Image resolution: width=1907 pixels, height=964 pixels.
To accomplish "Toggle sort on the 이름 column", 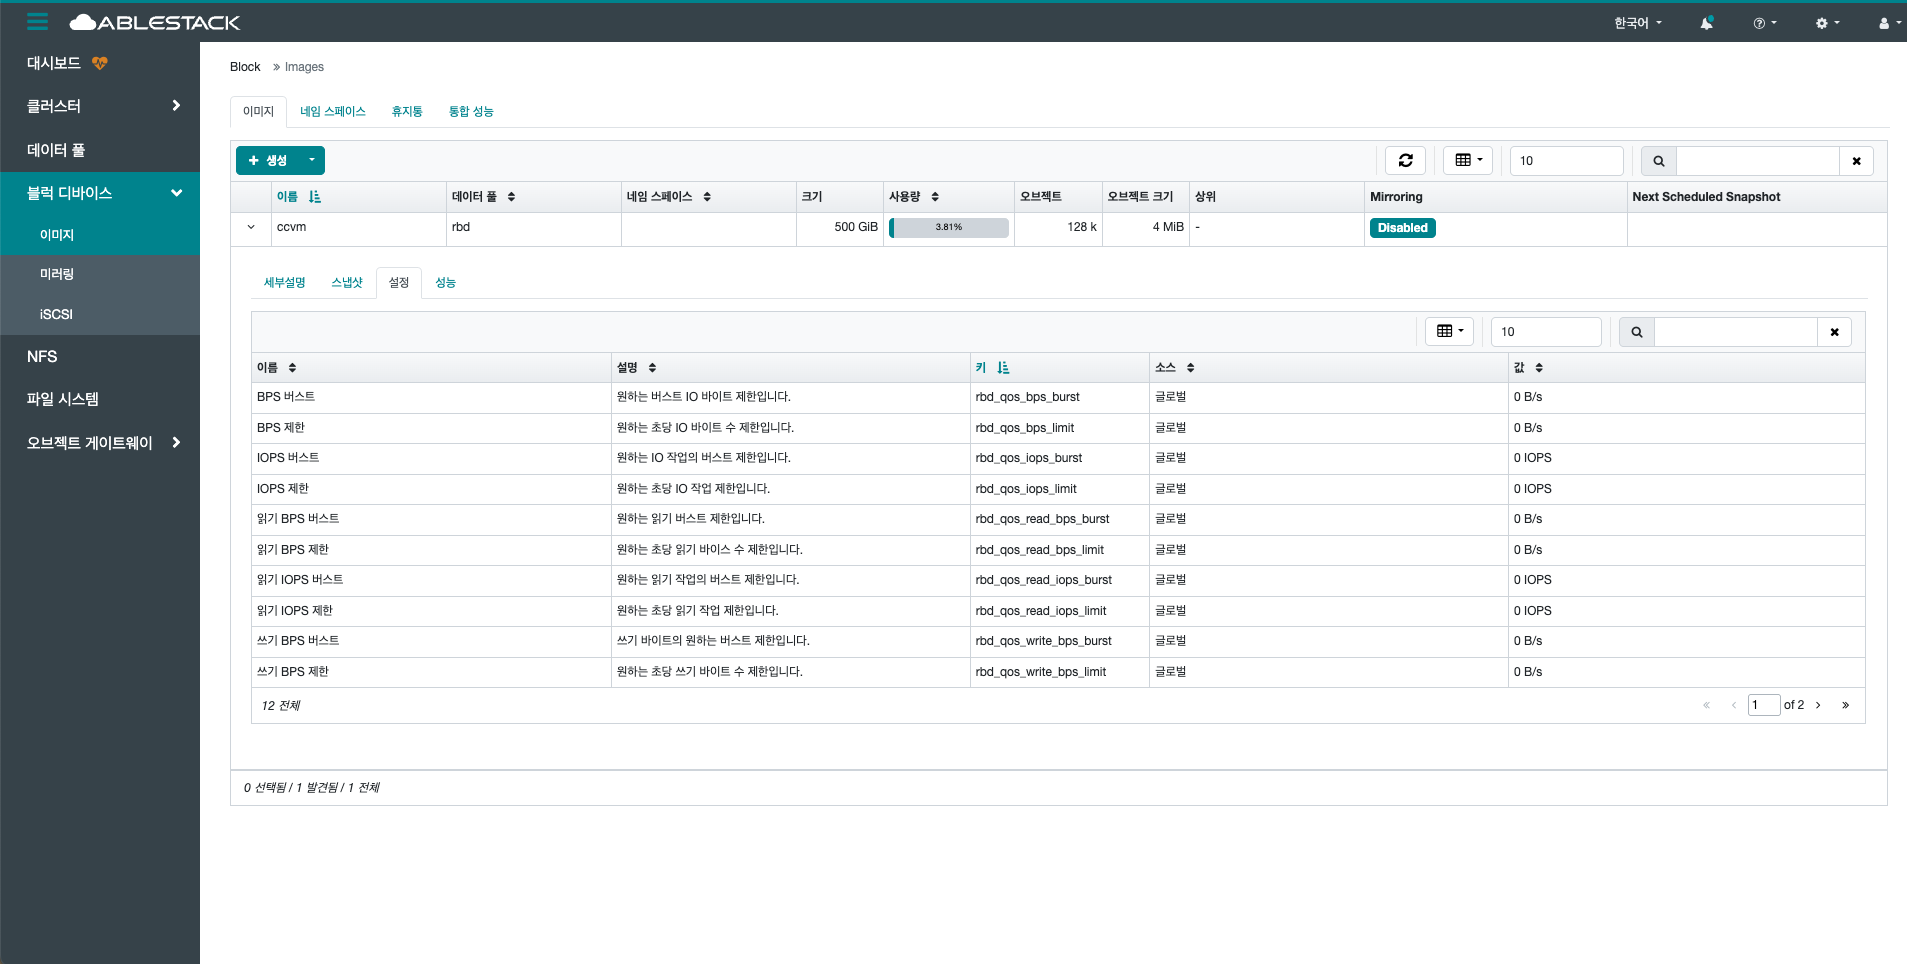I will coord(314,196).
